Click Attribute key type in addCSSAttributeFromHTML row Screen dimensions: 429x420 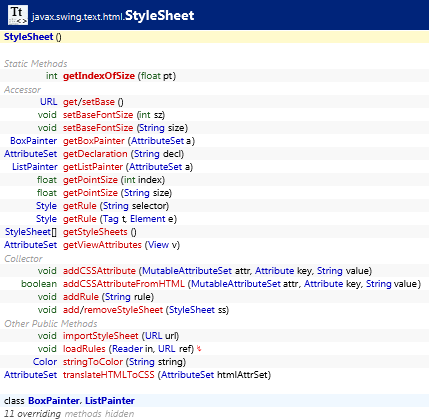(323, 284)
